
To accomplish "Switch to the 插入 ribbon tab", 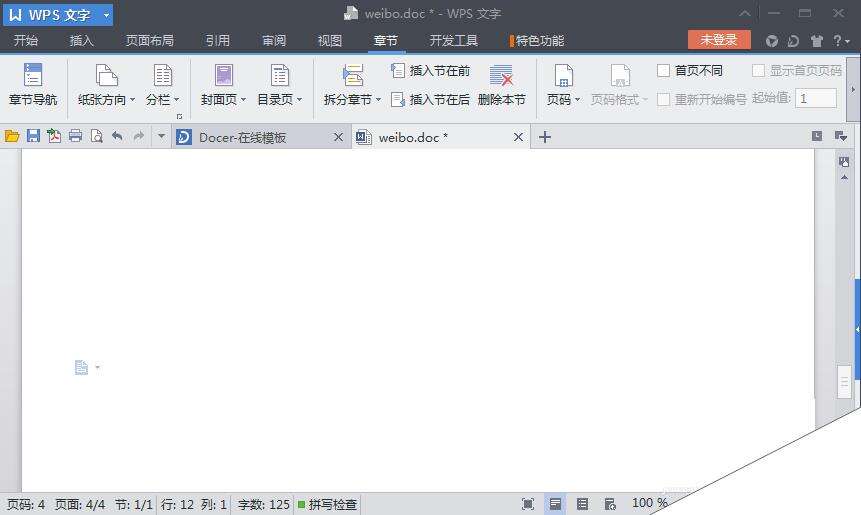I will pyautogui.click(x=82, y=40).
